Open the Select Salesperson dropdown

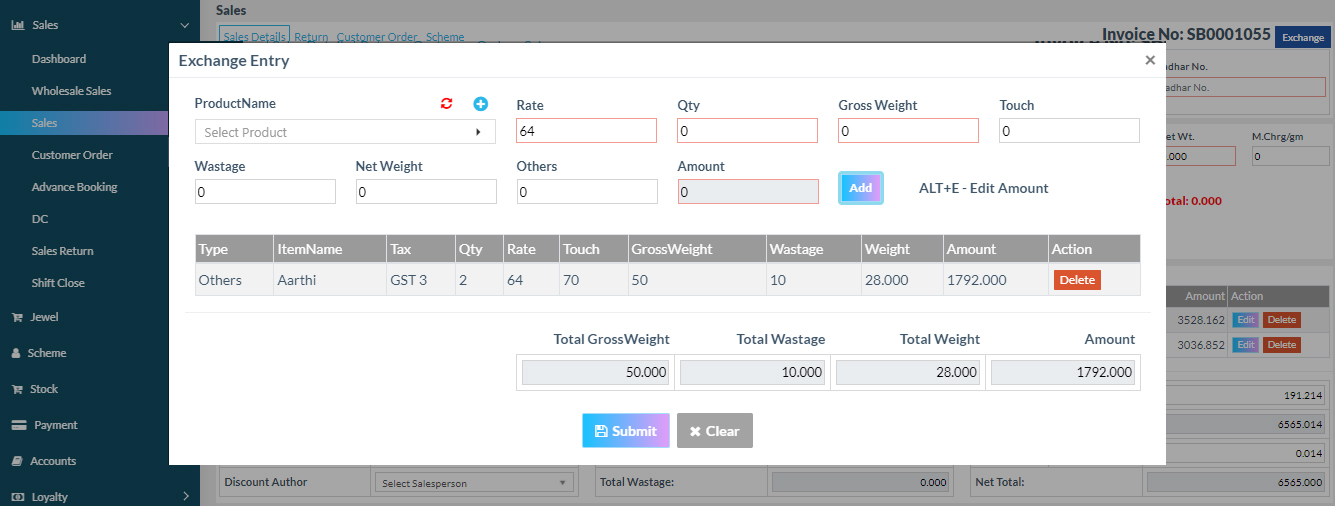point(474,483)
